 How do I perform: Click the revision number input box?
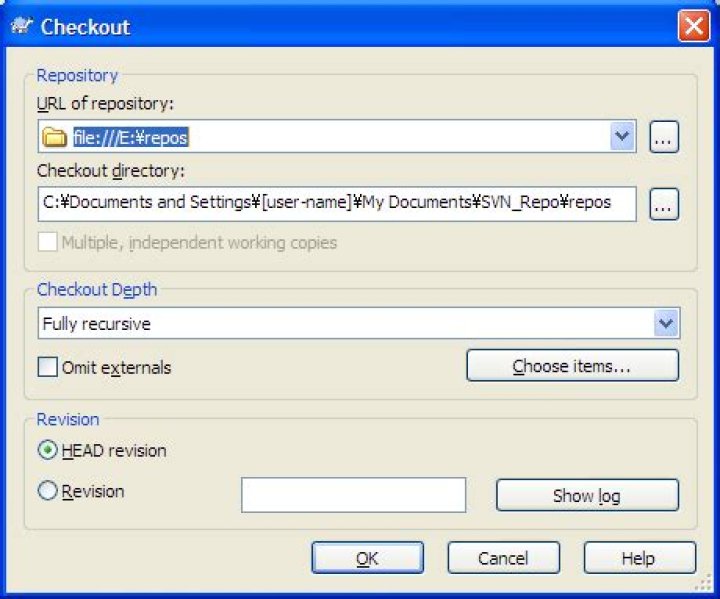pos(354,495)
